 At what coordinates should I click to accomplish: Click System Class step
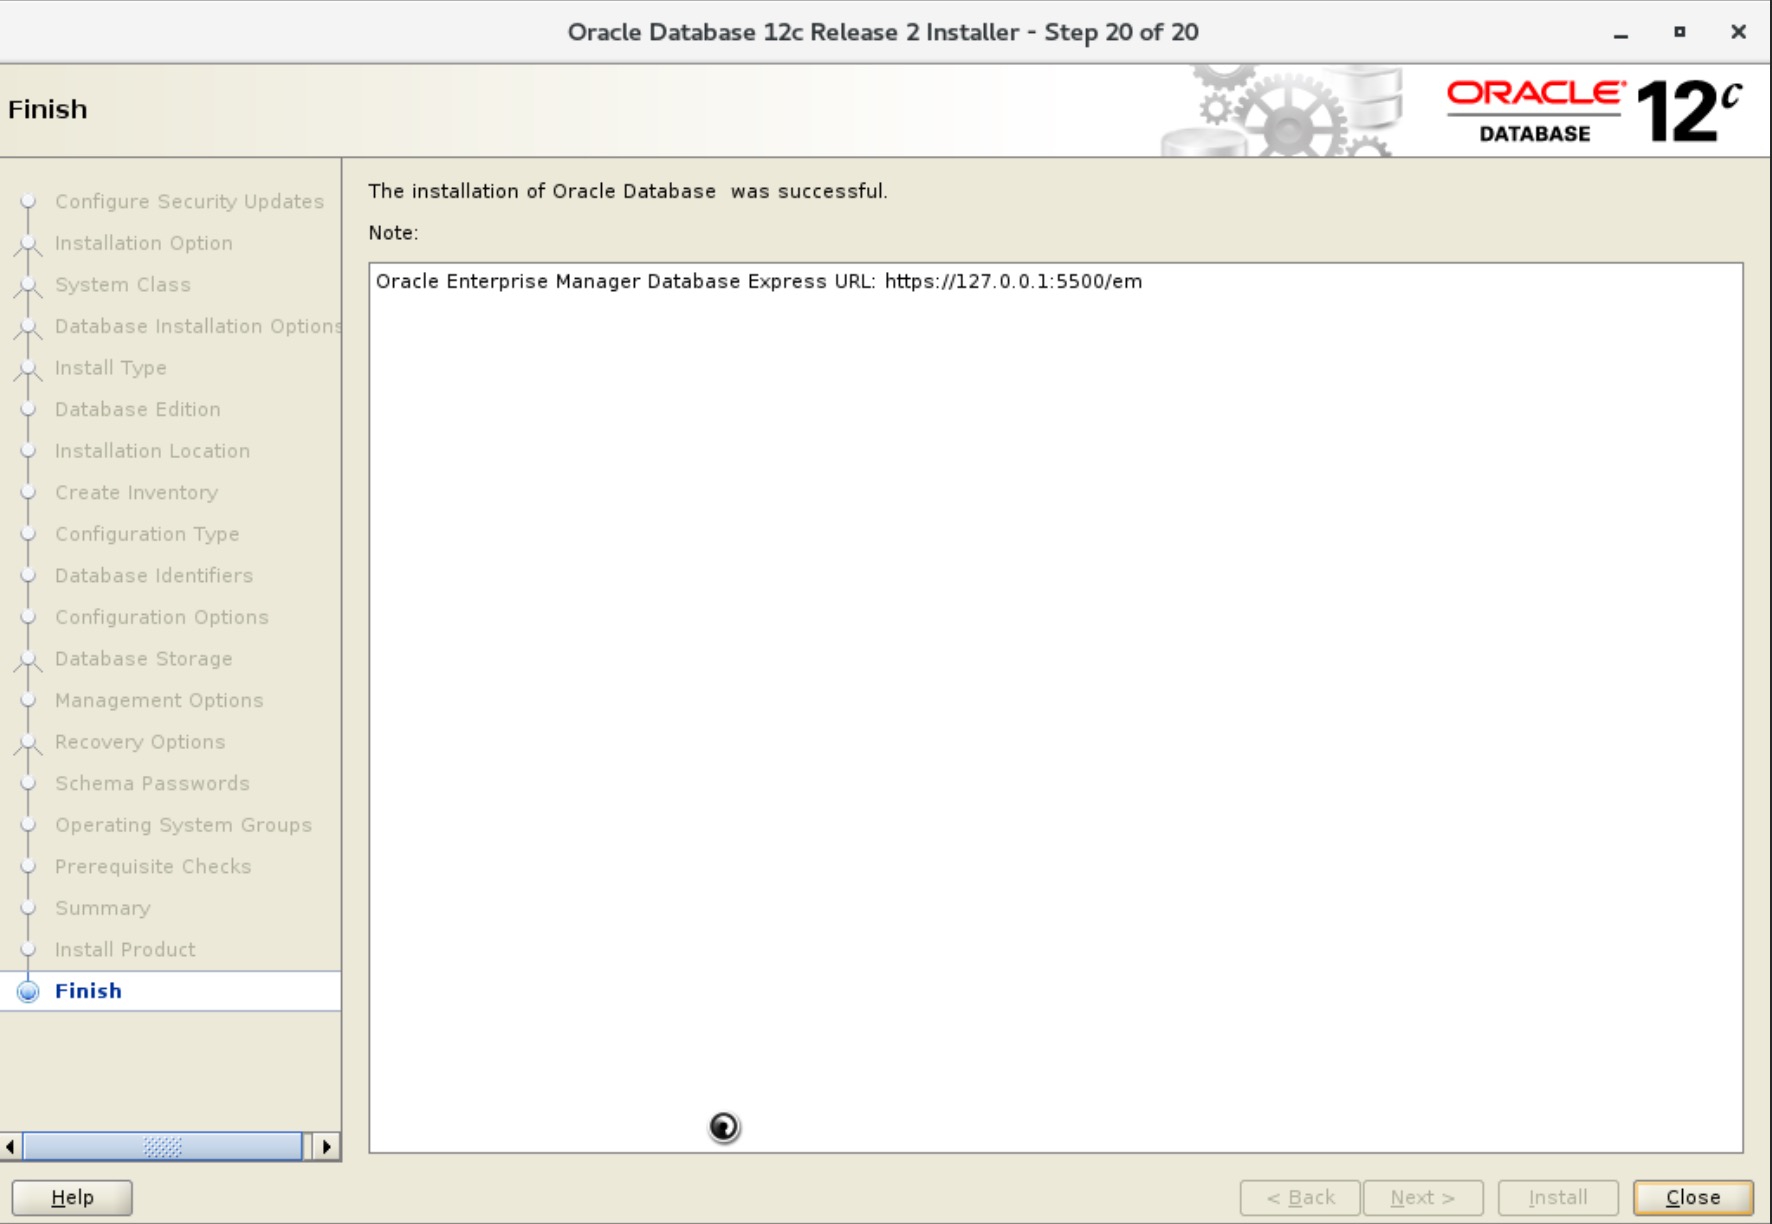coord(123,285)
